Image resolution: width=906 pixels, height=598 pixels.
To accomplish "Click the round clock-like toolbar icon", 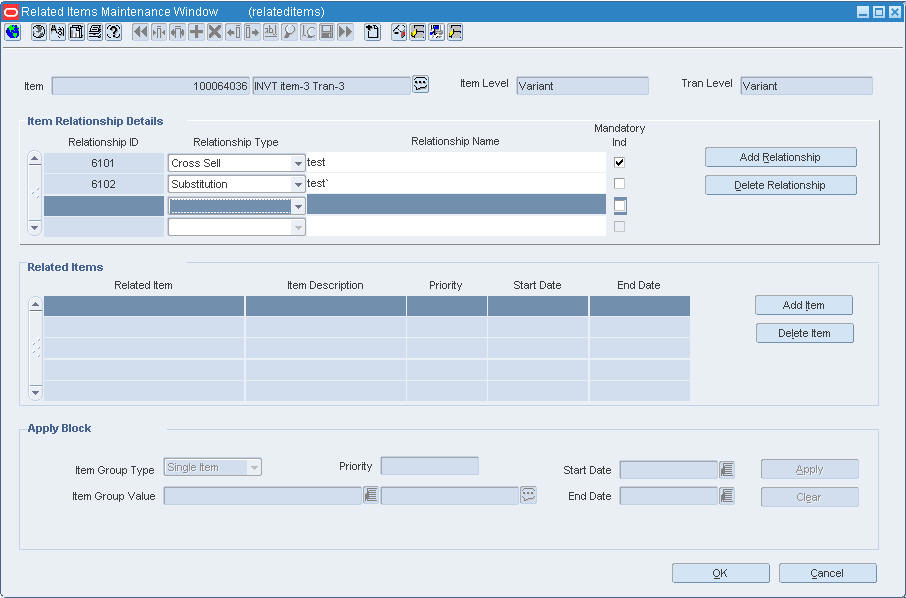I will tap(39, 32).
